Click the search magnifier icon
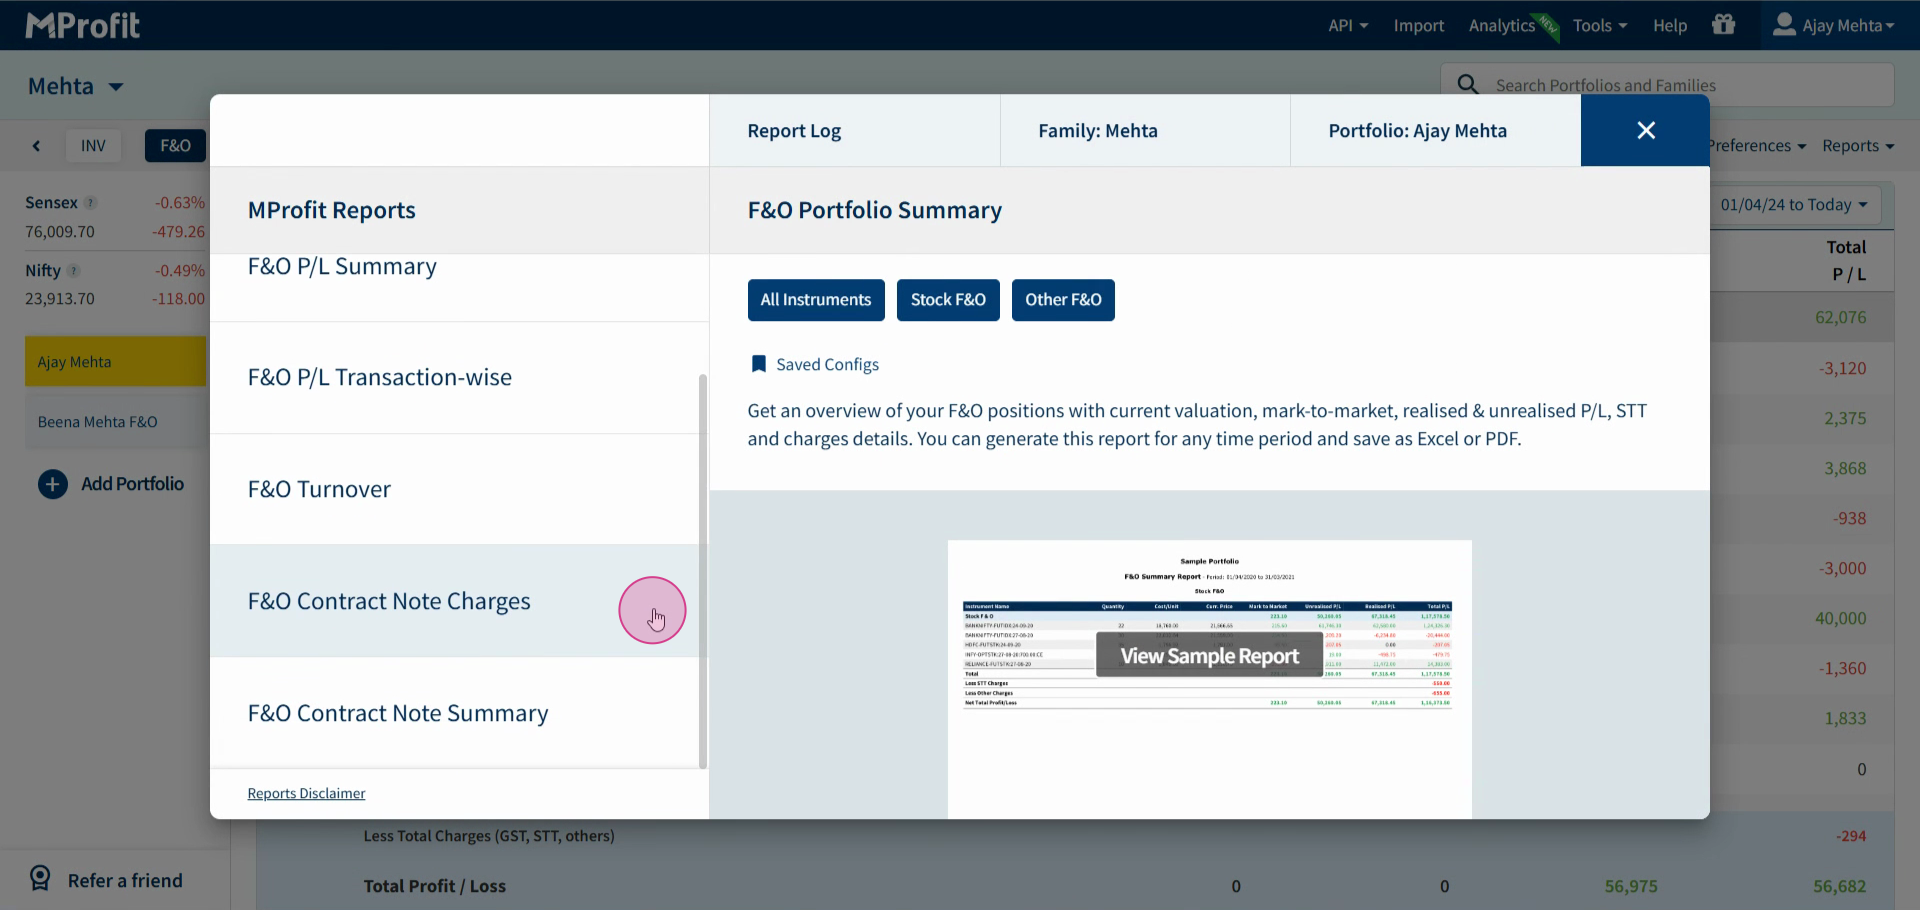Image resolution: width=1920 pixels, height=910 pixels. click(1468, 85)
